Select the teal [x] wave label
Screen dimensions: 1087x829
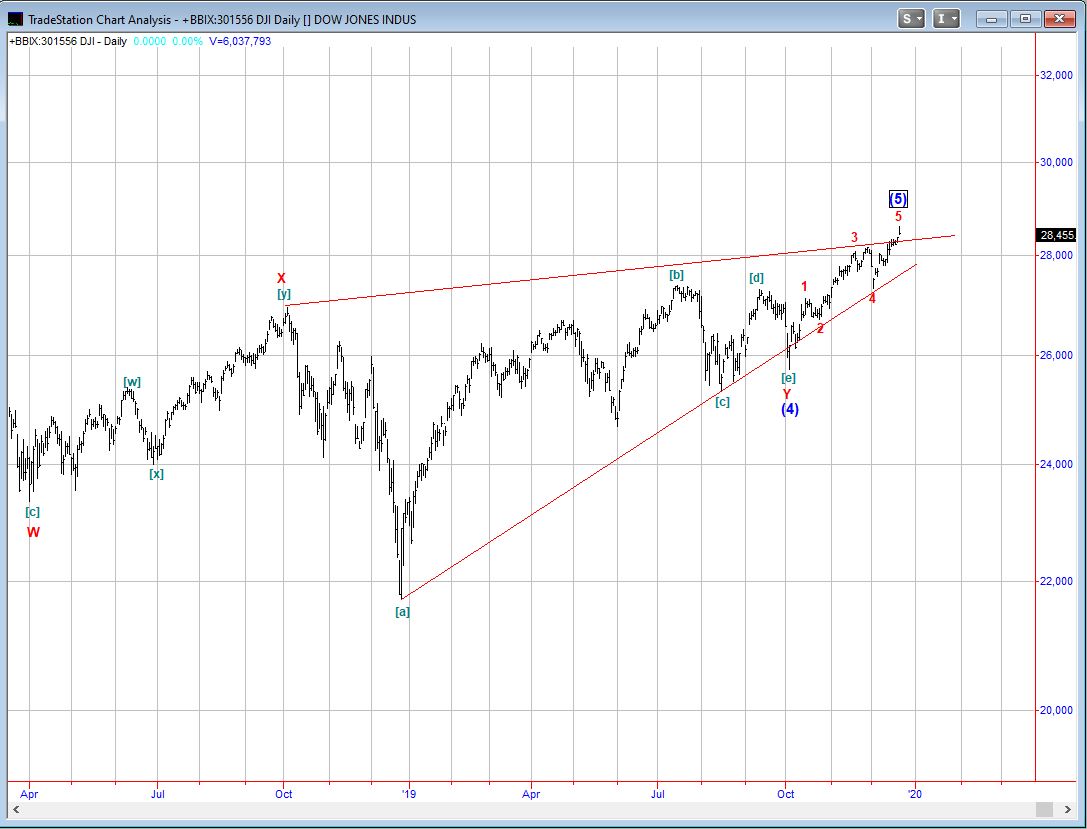click(x=157, y=474)
